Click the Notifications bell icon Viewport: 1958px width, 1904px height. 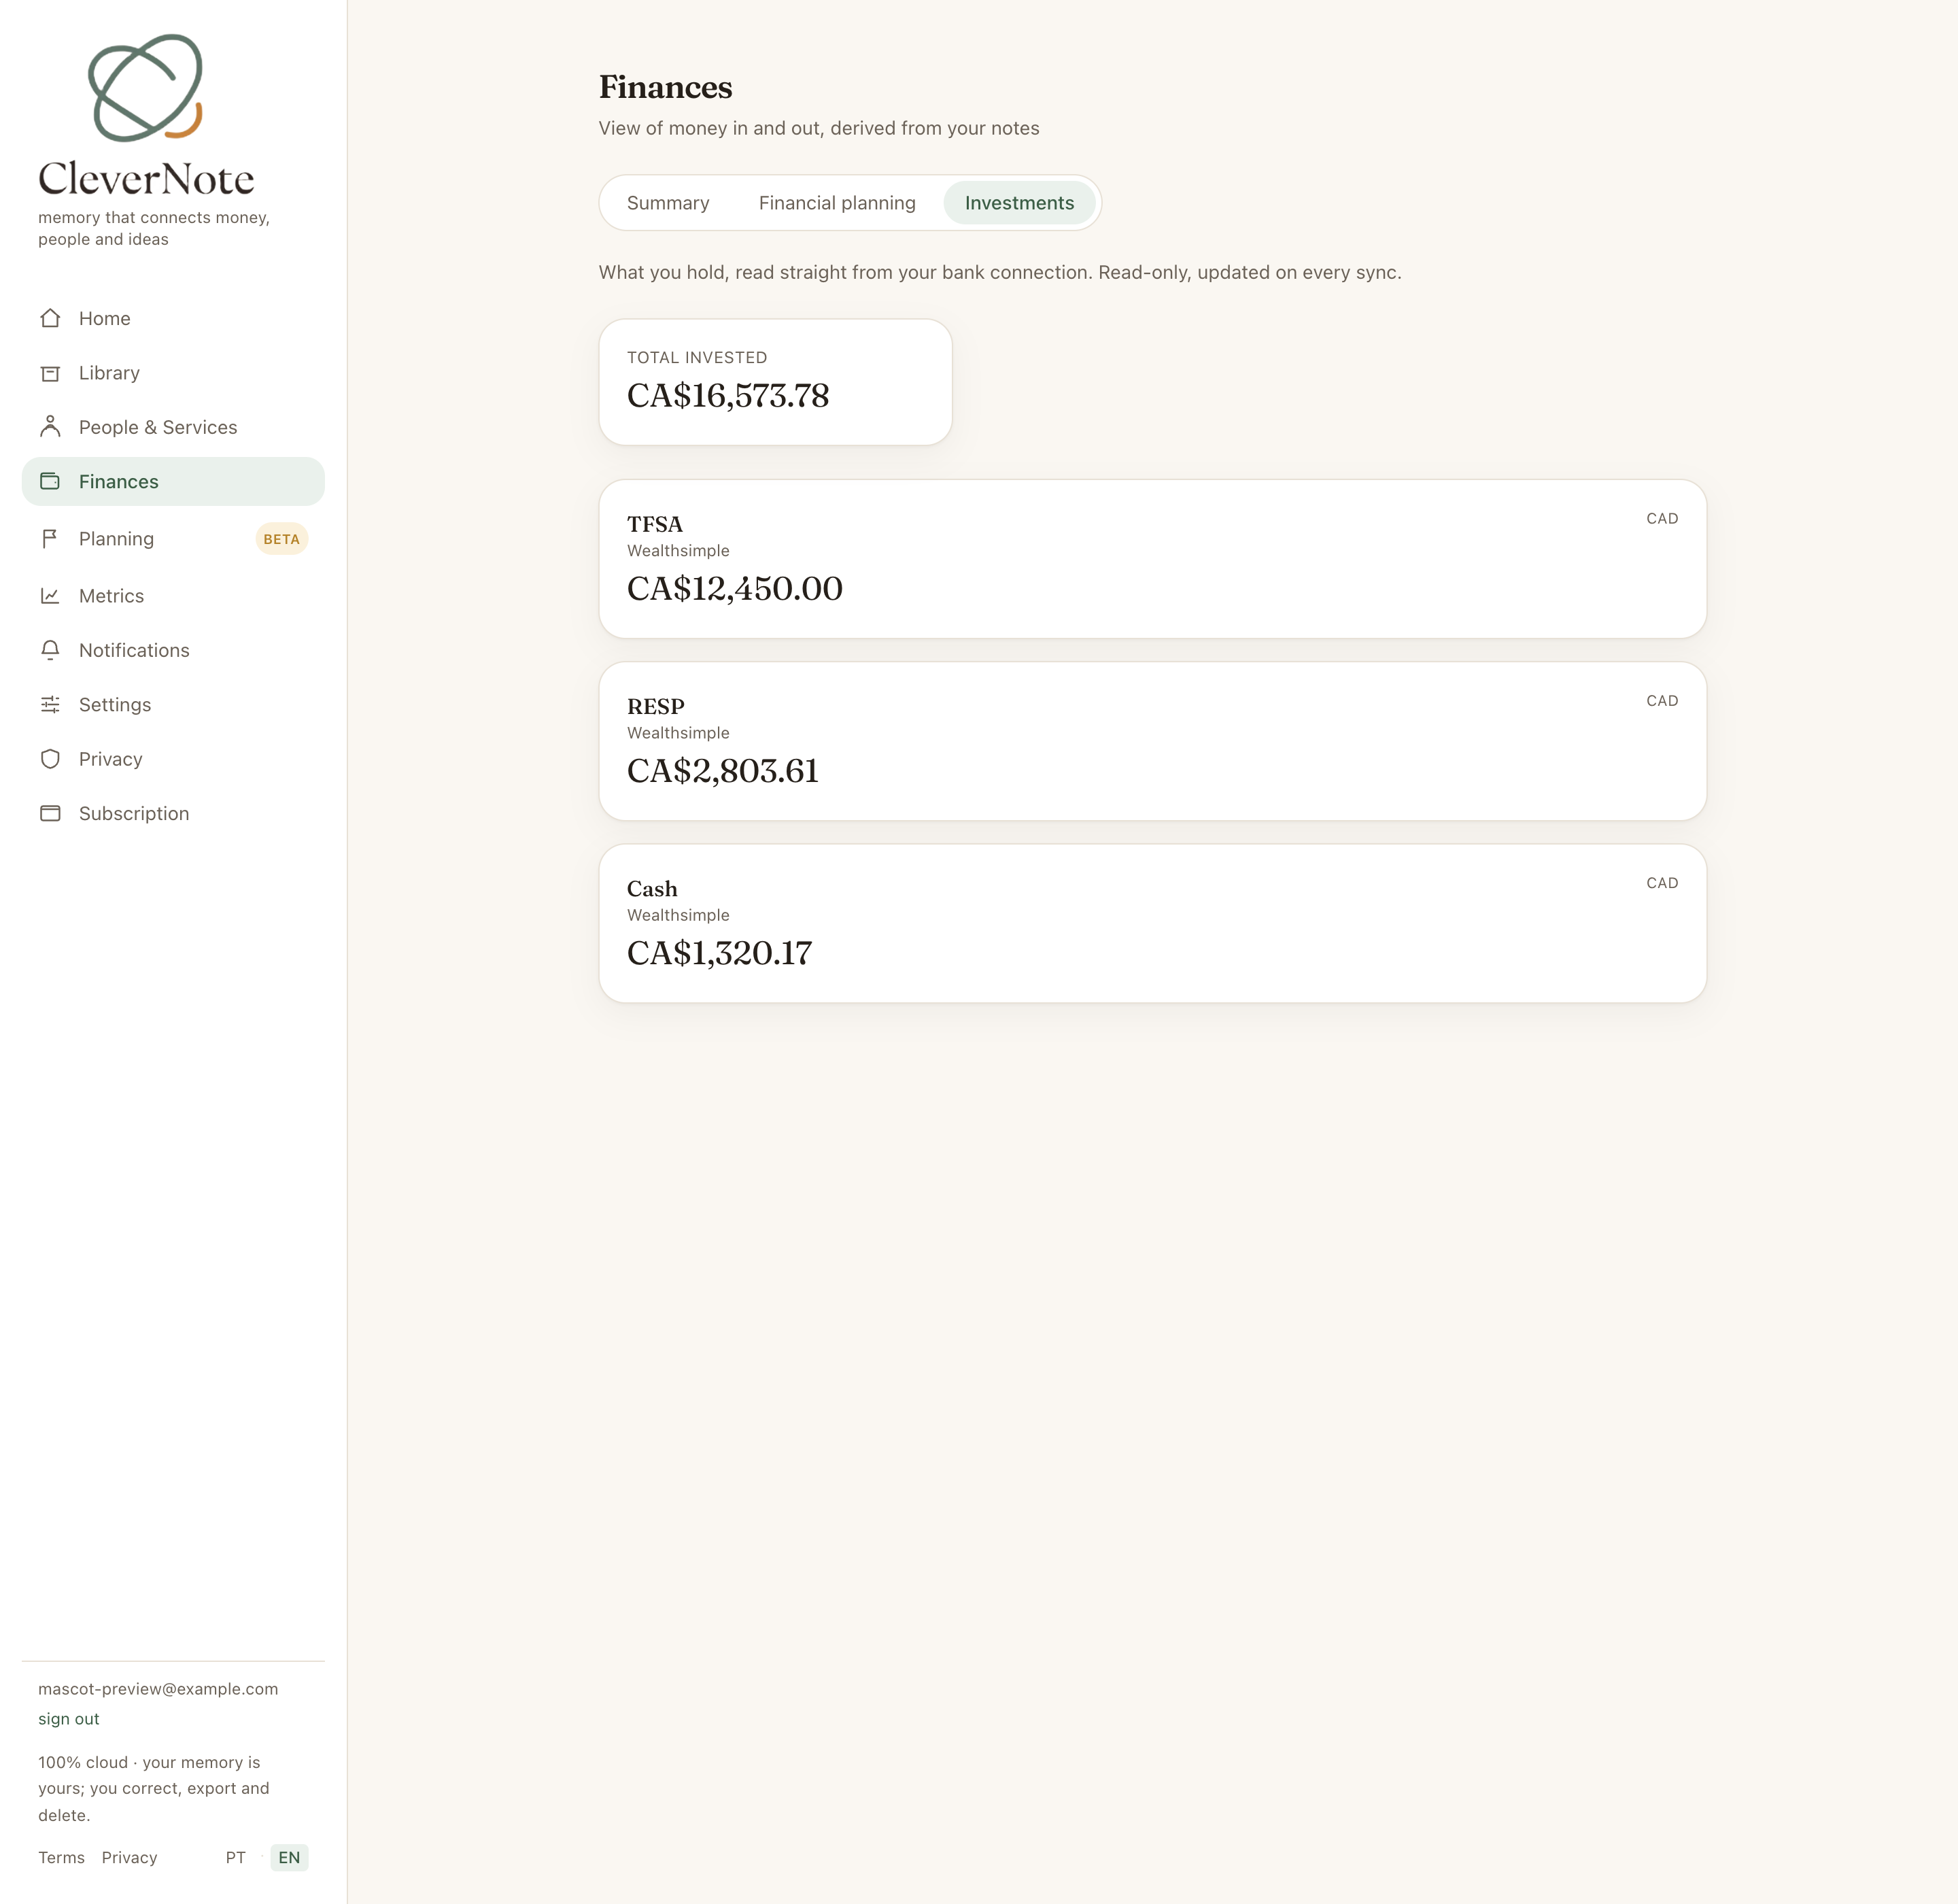tap(50, 650)
